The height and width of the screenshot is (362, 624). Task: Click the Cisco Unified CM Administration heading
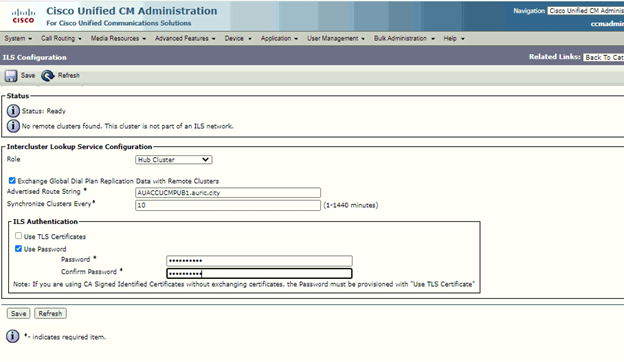coord(132,11)
